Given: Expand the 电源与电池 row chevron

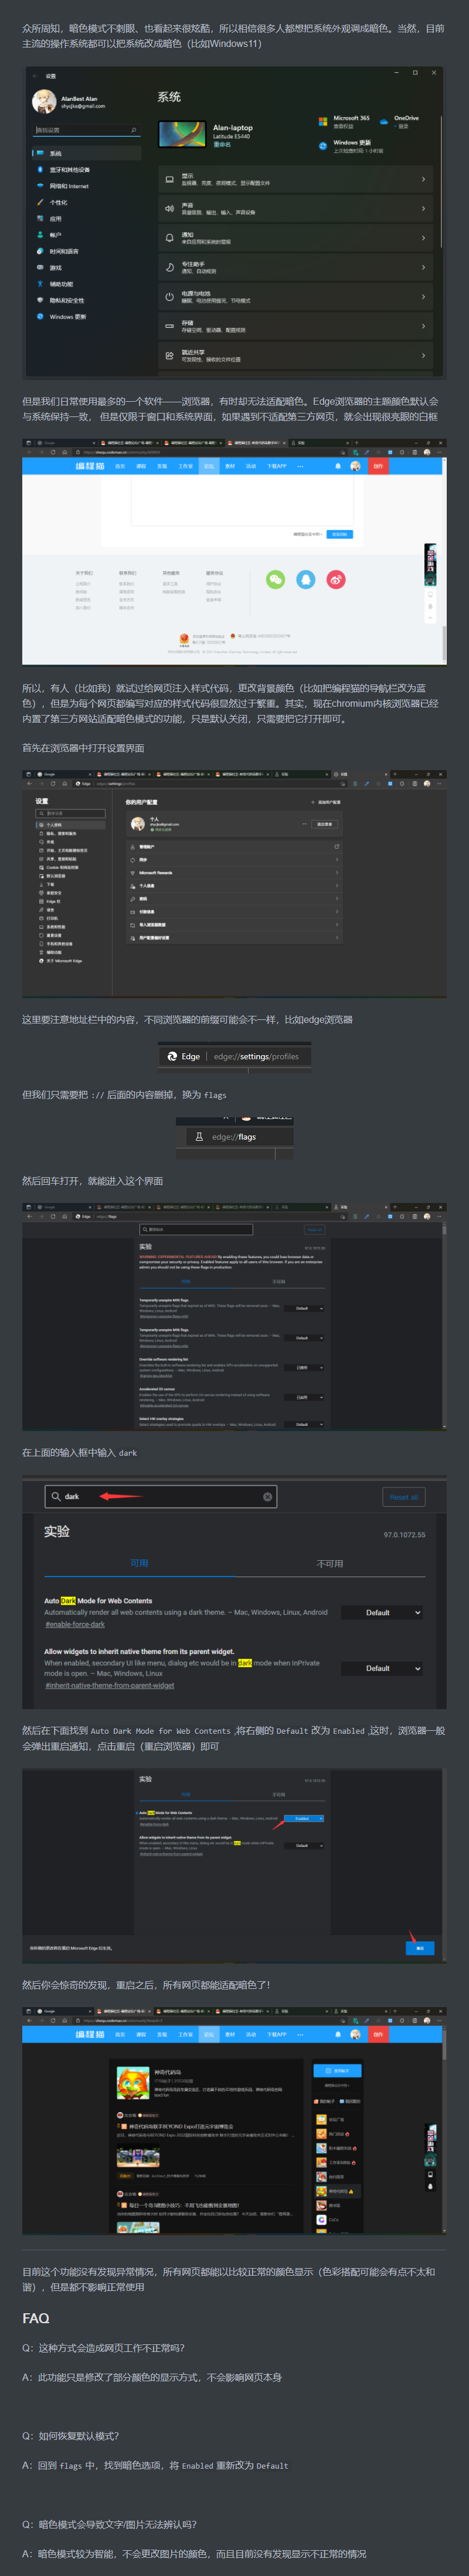Looking at the screenshot, I should tap(423, 297).
